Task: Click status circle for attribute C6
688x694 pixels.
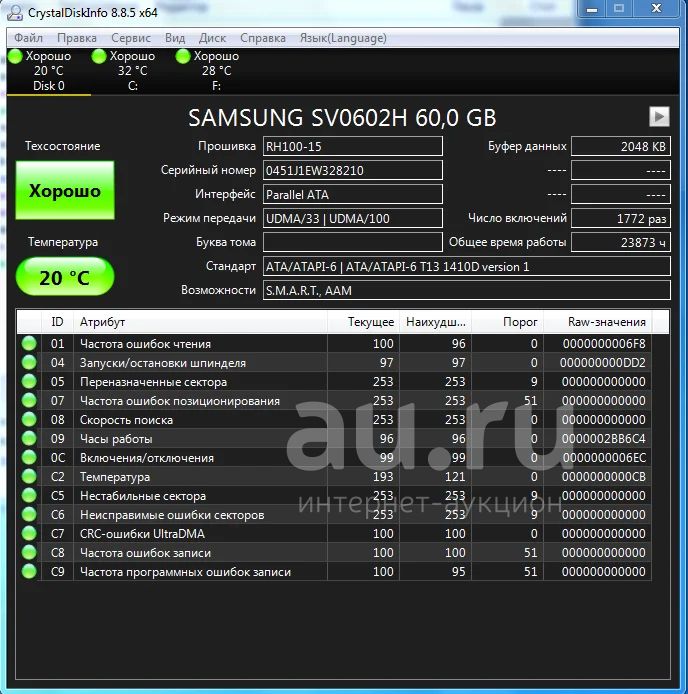Action: point(29,515)
